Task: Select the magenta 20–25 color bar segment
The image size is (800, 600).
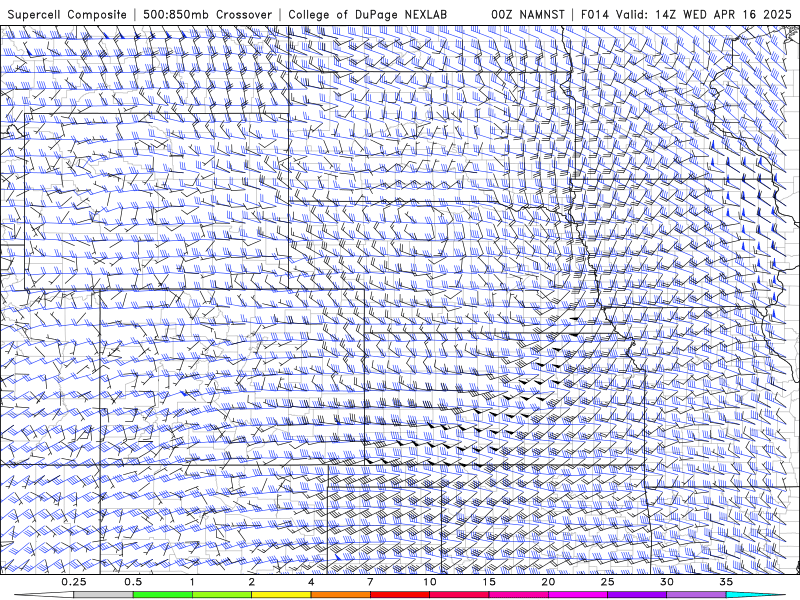Action: (578, 595)
